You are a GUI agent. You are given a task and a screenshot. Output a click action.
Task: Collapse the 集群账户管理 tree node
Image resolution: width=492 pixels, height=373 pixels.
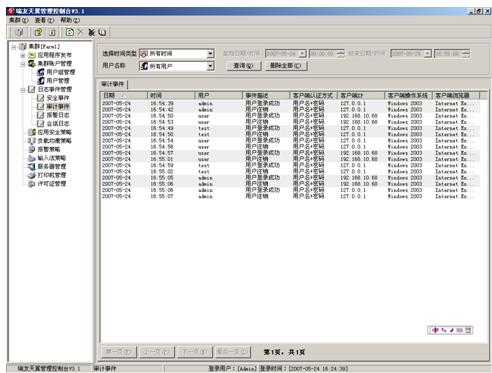(x=23, y=64)
